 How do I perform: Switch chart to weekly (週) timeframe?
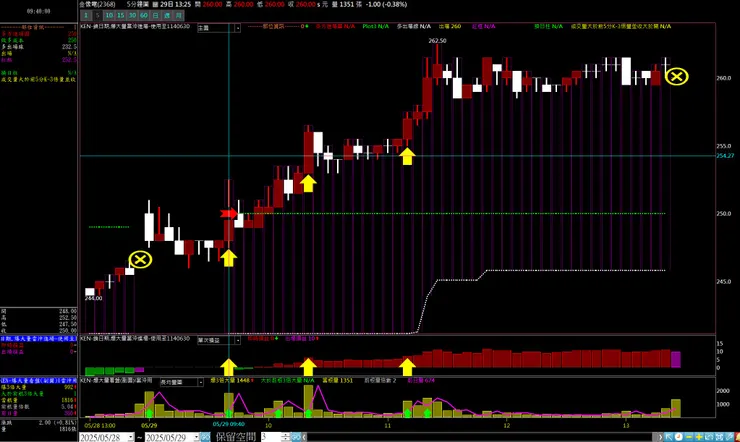[167, 15]
